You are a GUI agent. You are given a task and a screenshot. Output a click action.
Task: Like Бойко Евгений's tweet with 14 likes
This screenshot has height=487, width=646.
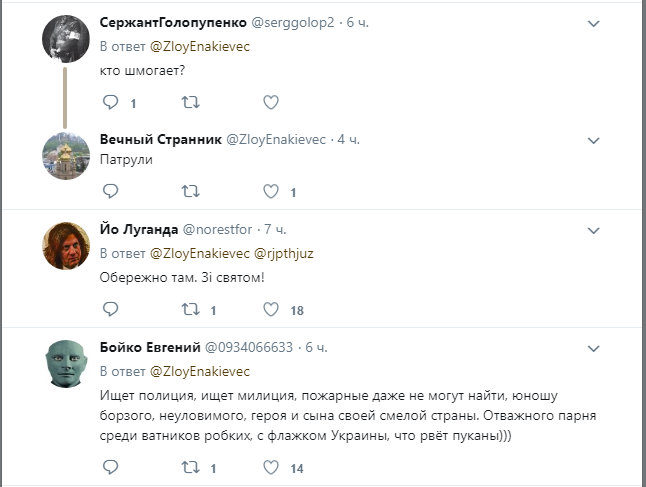tap(270, 467)
